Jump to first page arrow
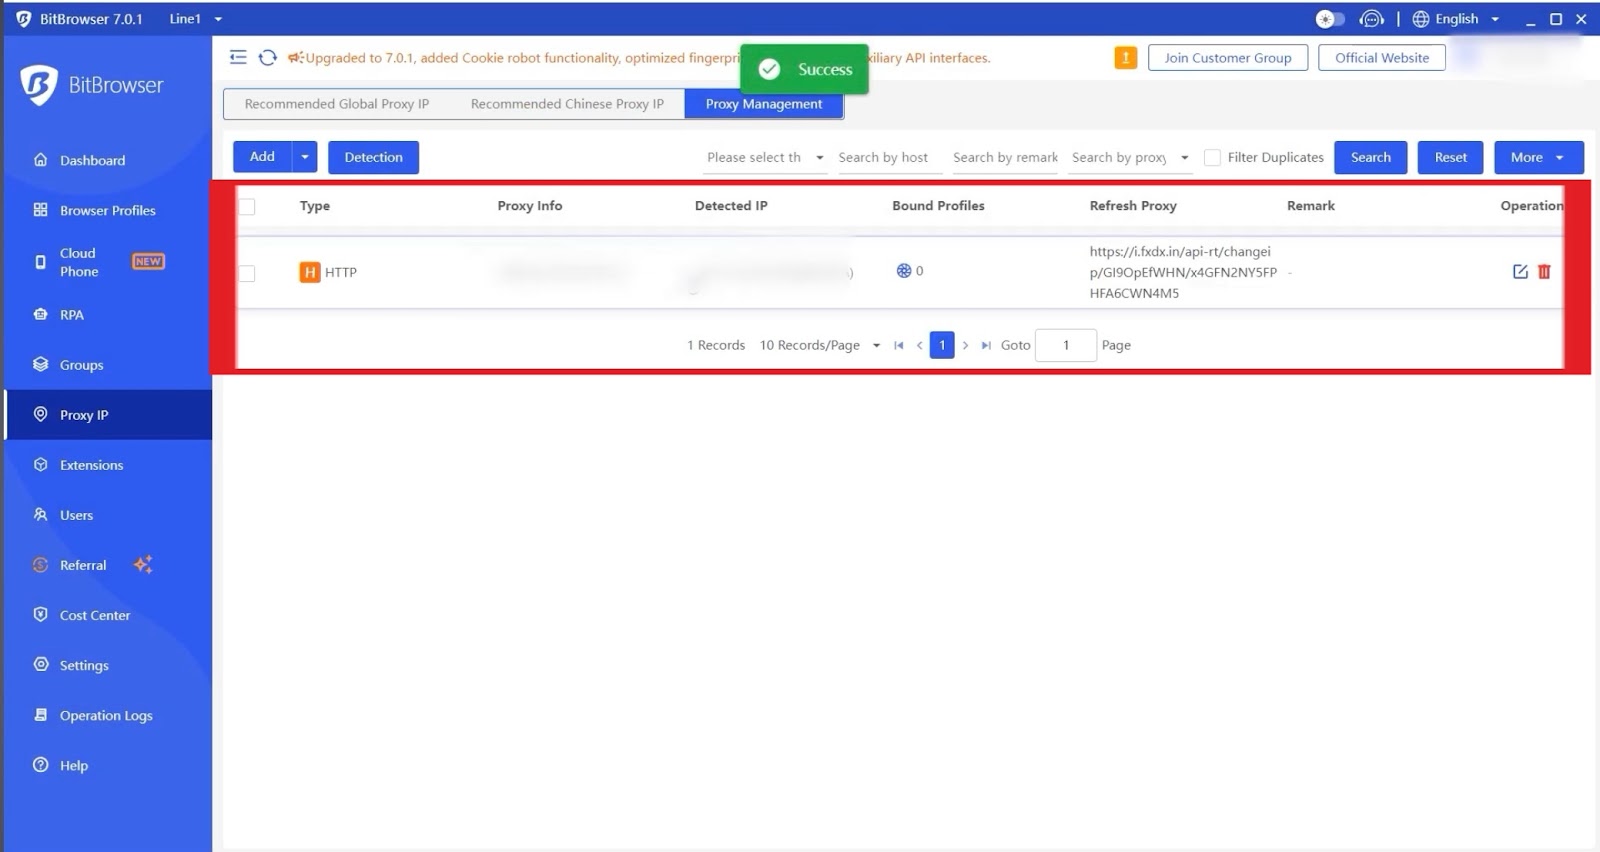The height and width of the screenshot is (852, 1600). [x=898, y=345]
